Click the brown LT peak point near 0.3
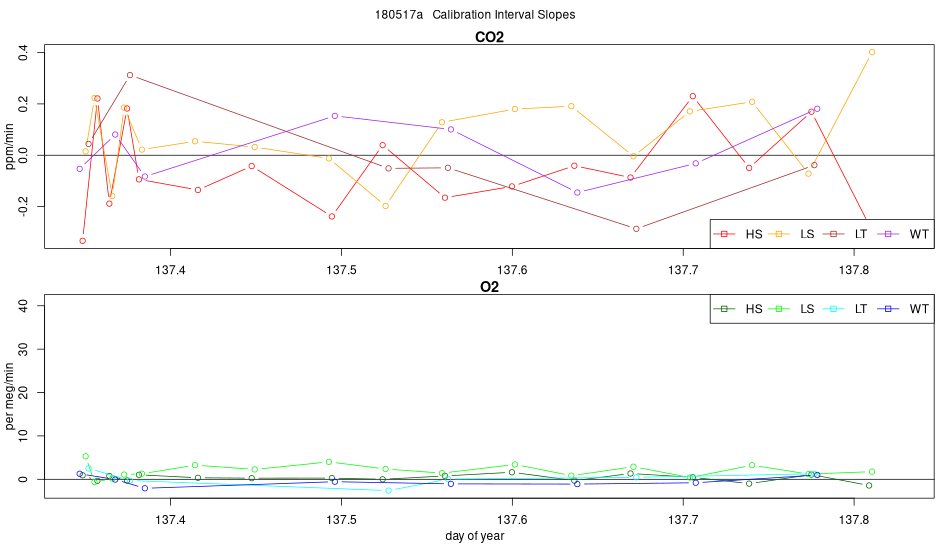This screenshot has height=550, width=950. tap(130, 75)
